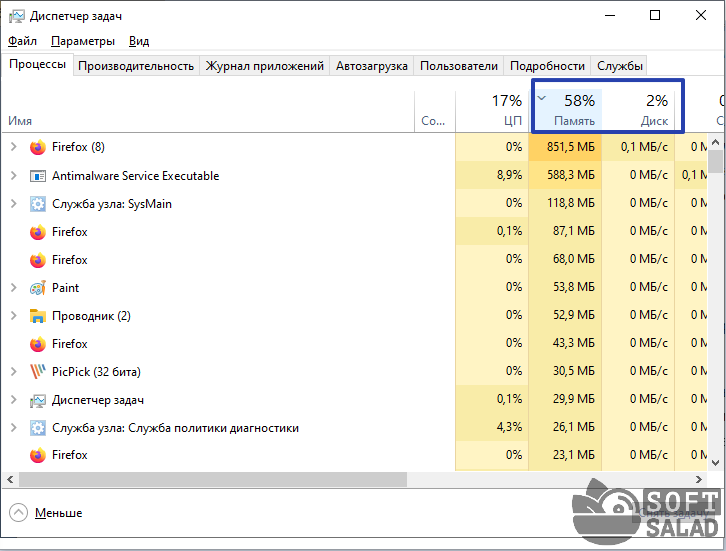Click the 30,5 МБ memory cell
726x551 pixels.
coord(565,371)
